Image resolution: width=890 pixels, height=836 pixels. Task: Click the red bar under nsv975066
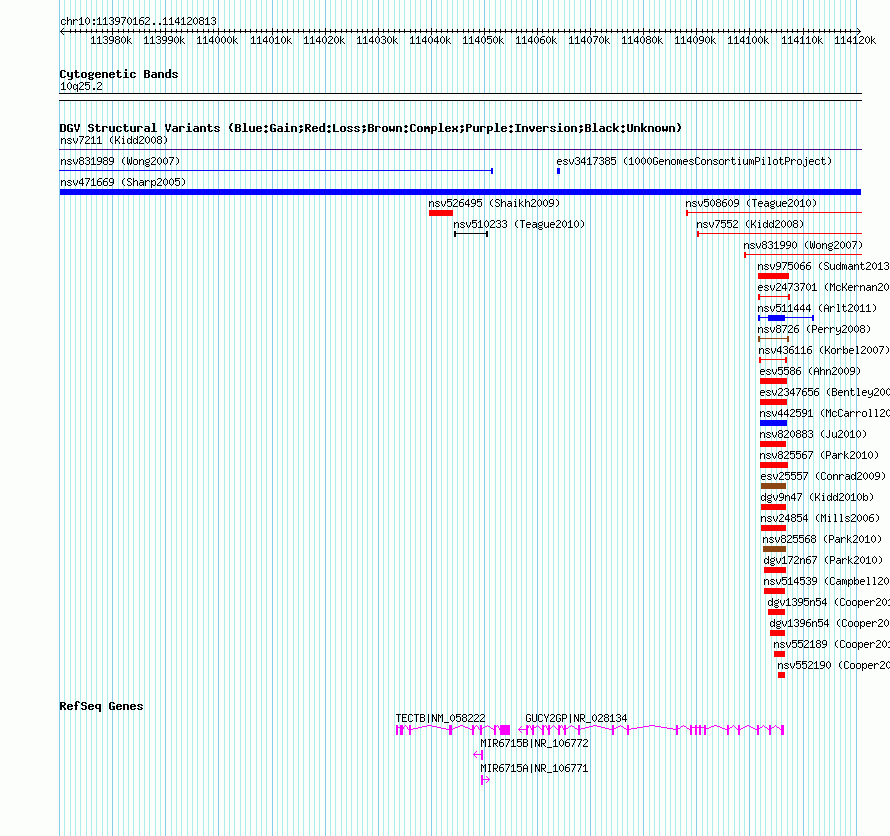point(773,276)
